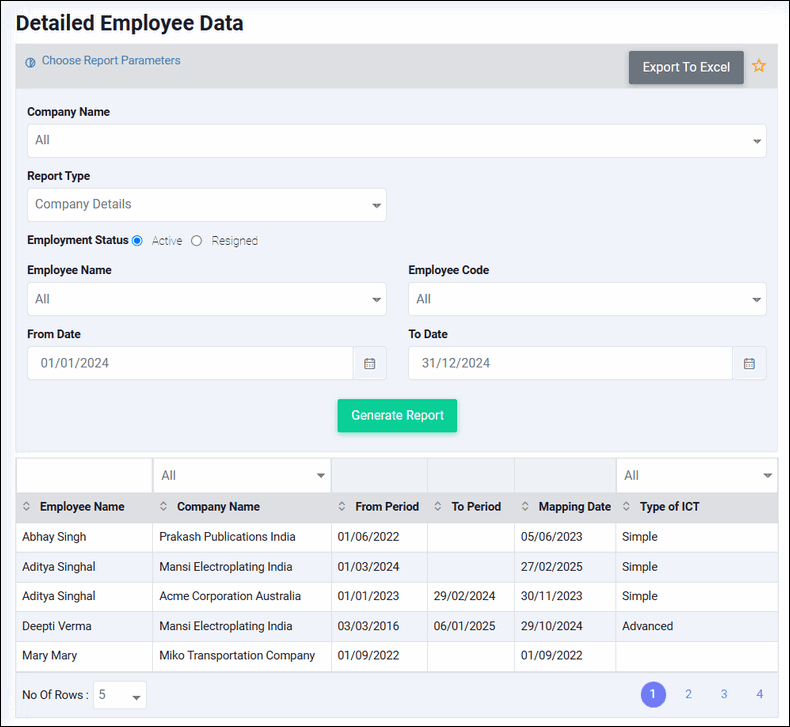Image resolution: width=790 pixels, height=727 pixels.
Task: Click the Generate Report button
Action: click(397, 416)
